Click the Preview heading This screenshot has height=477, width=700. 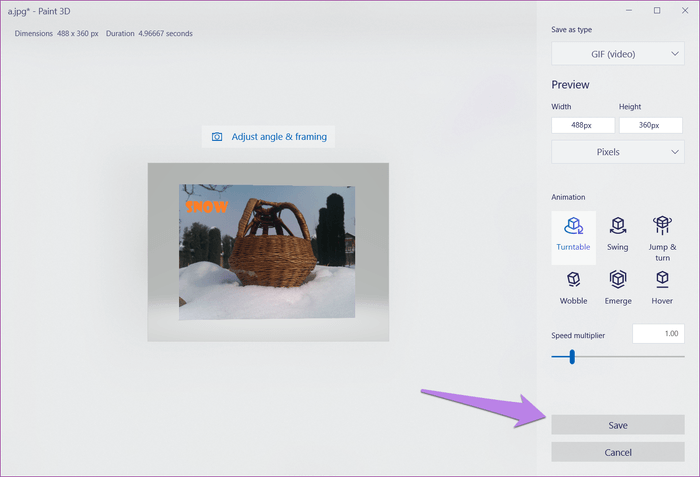click(570, 85)
